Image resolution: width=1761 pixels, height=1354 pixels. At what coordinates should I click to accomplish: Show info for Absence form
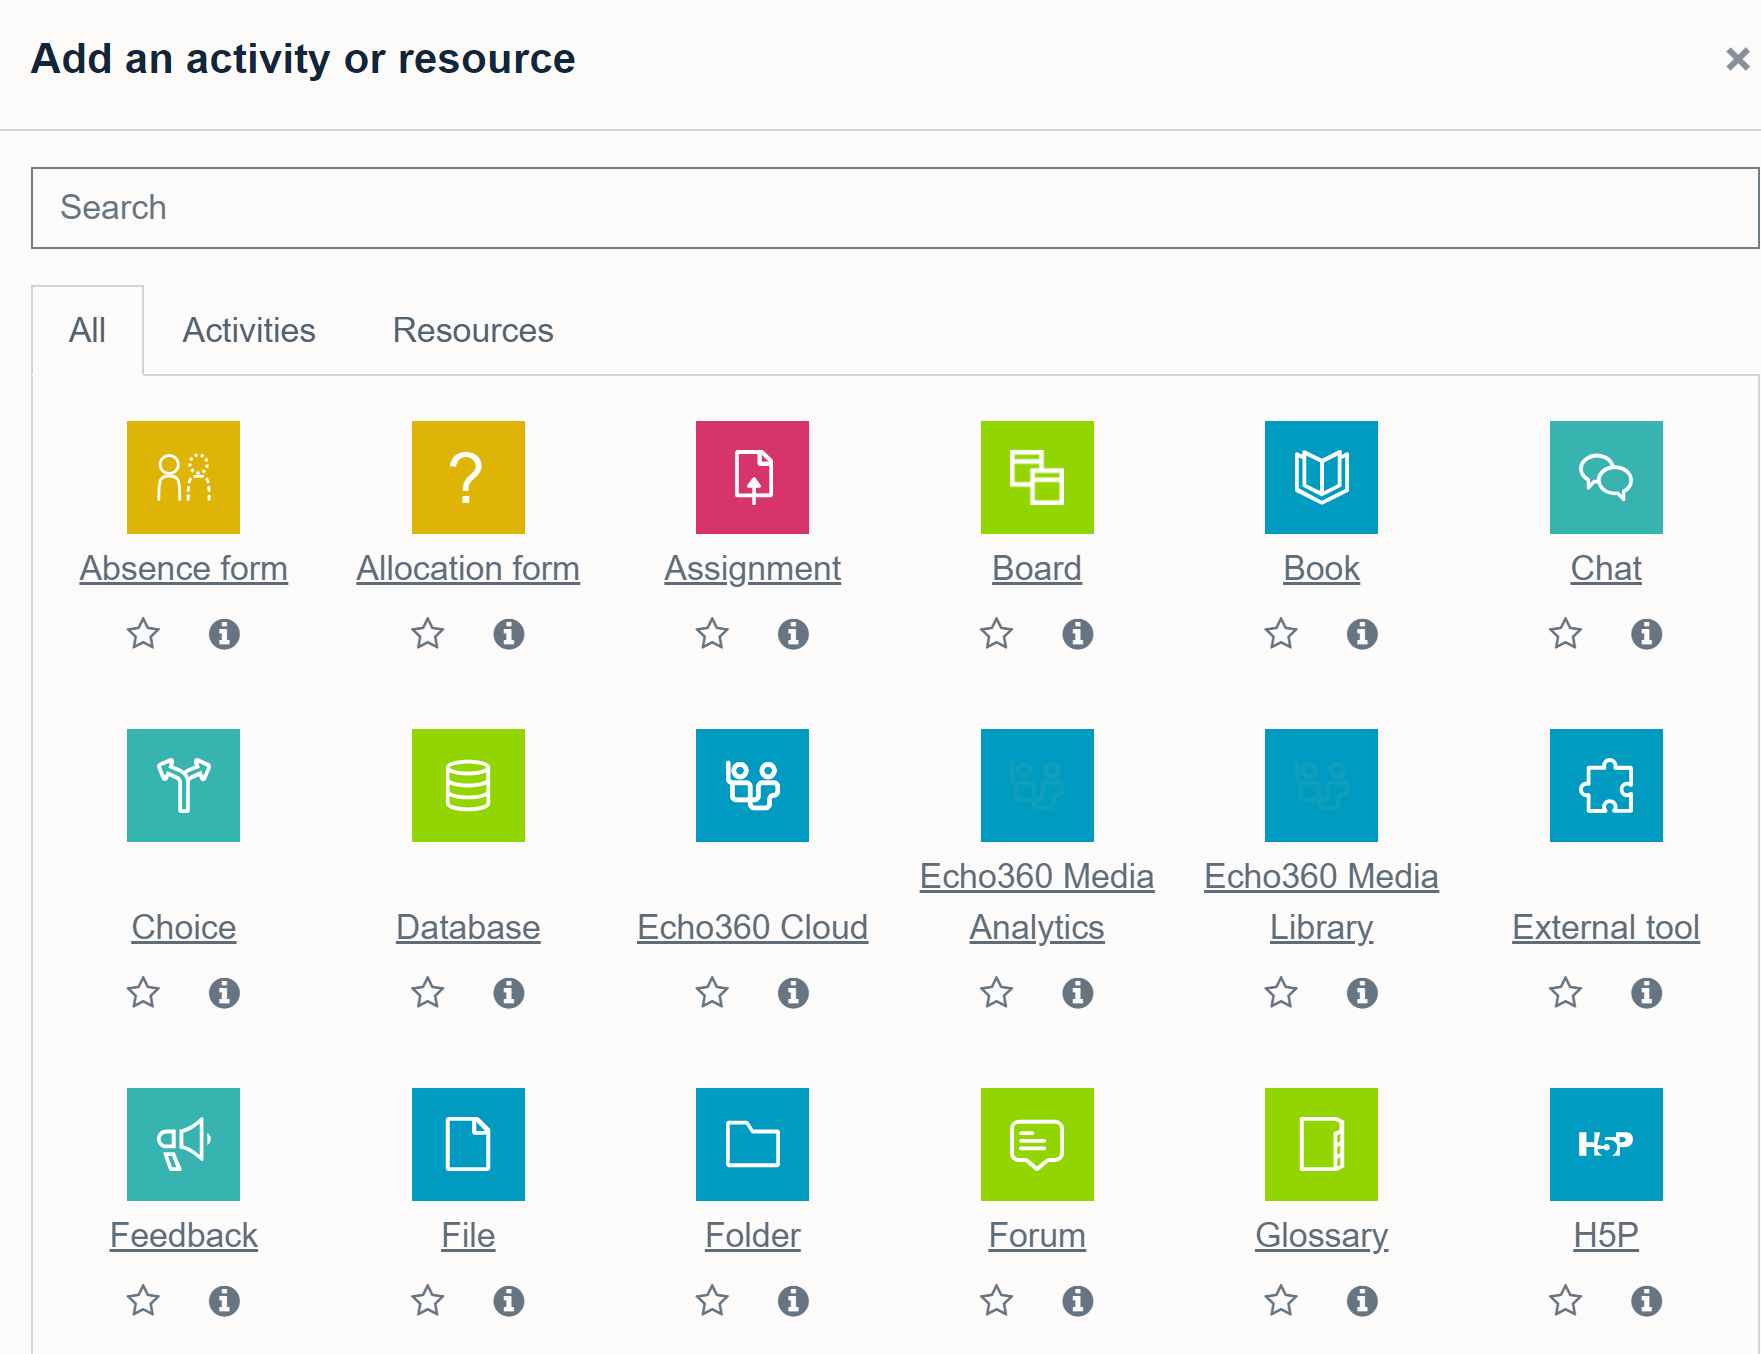point(224,633)
